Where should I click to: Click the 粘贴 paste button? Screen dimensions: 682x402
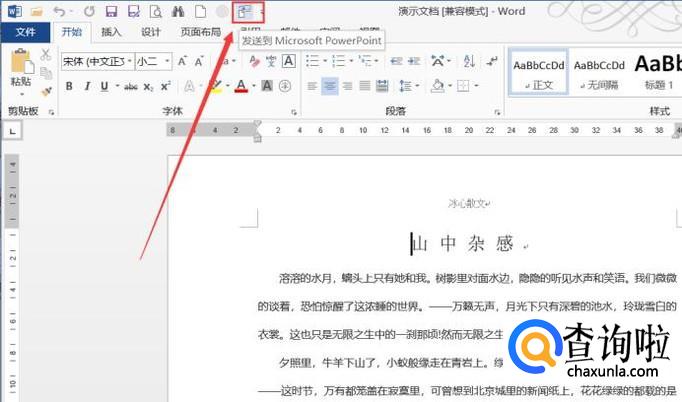pyautogui.click(x=20, y=68)
